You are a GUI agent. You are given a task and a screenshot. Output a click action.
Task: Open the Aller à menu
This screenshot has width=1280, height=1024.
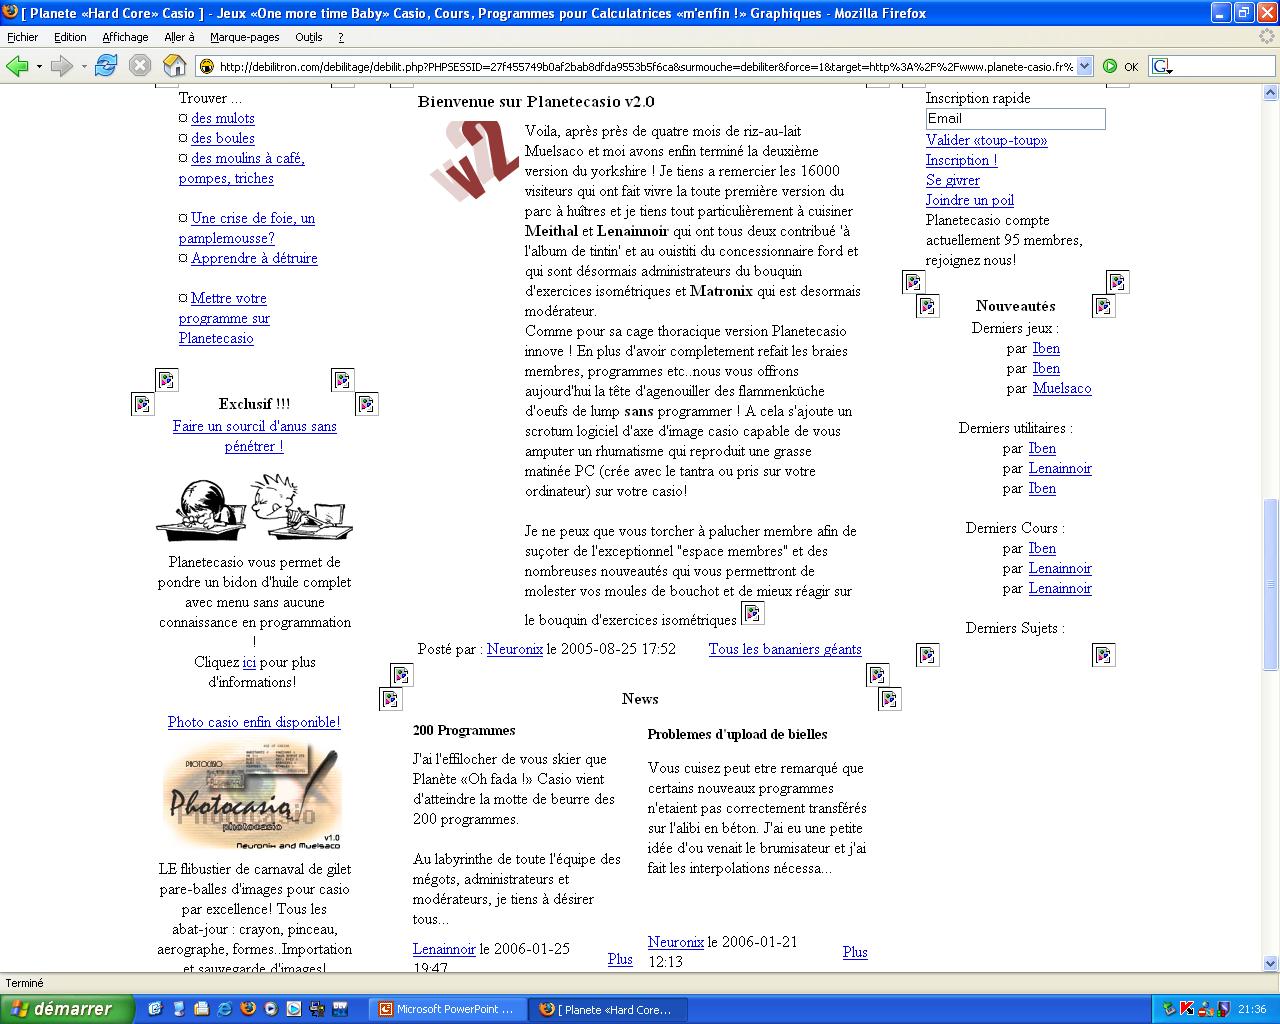tap(179, 37)
